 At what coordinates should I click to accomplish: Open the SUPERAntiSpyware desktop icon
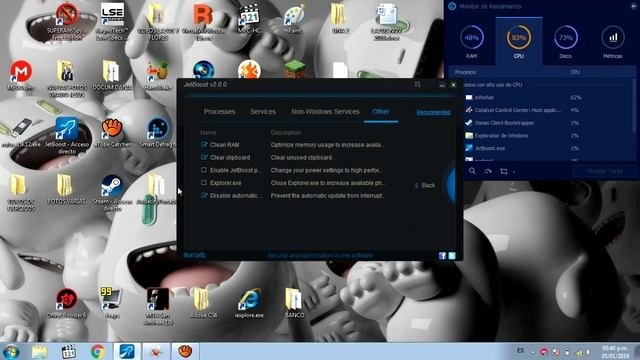pyautogui.click(x=66, y=21)
